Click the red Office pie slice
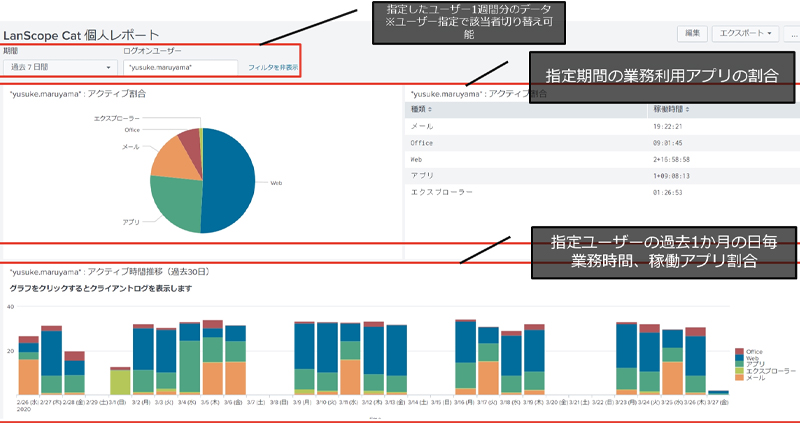The height and width of the screenshot is (423, 800). (x=191, y=143)
